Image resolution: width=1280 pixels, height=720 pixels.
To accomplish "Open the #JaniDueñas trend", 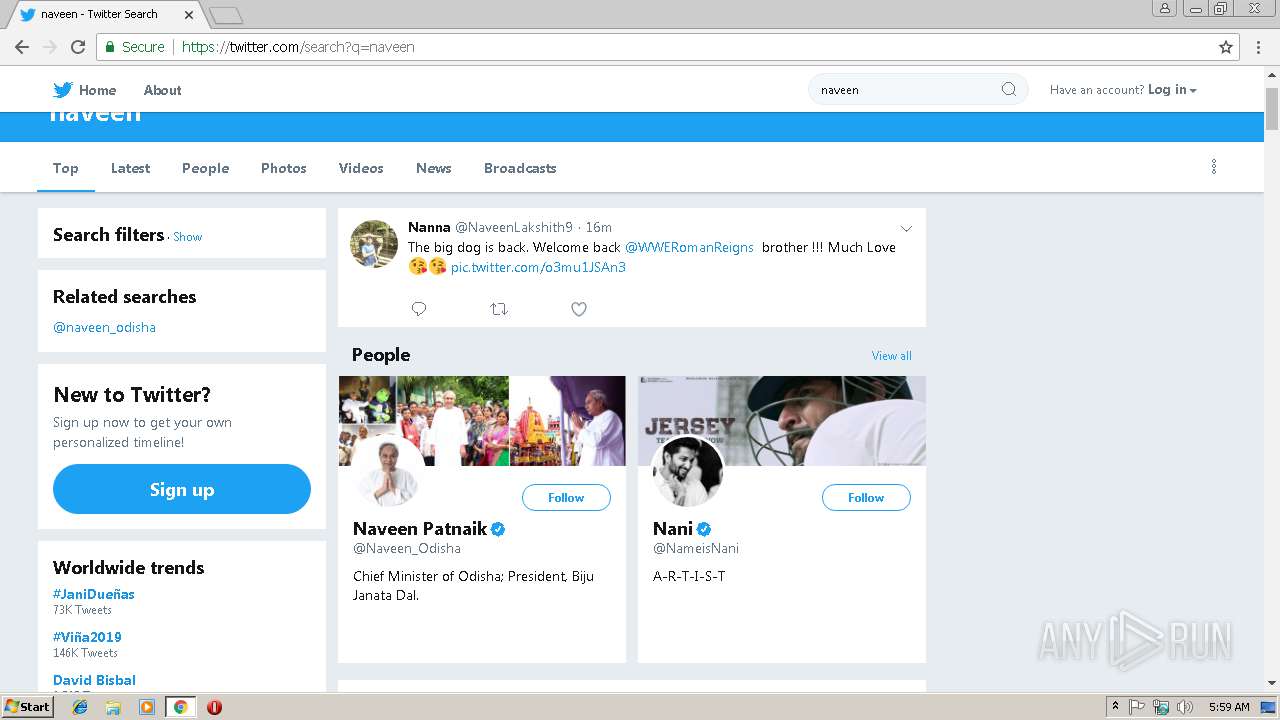I will coord(94,594).
